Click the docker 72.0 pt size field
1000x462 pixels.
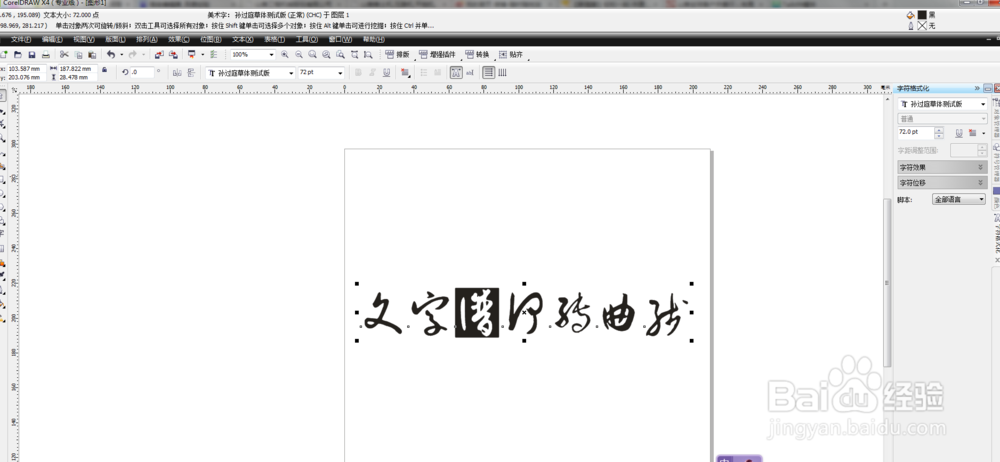click(x=916, y=132)
